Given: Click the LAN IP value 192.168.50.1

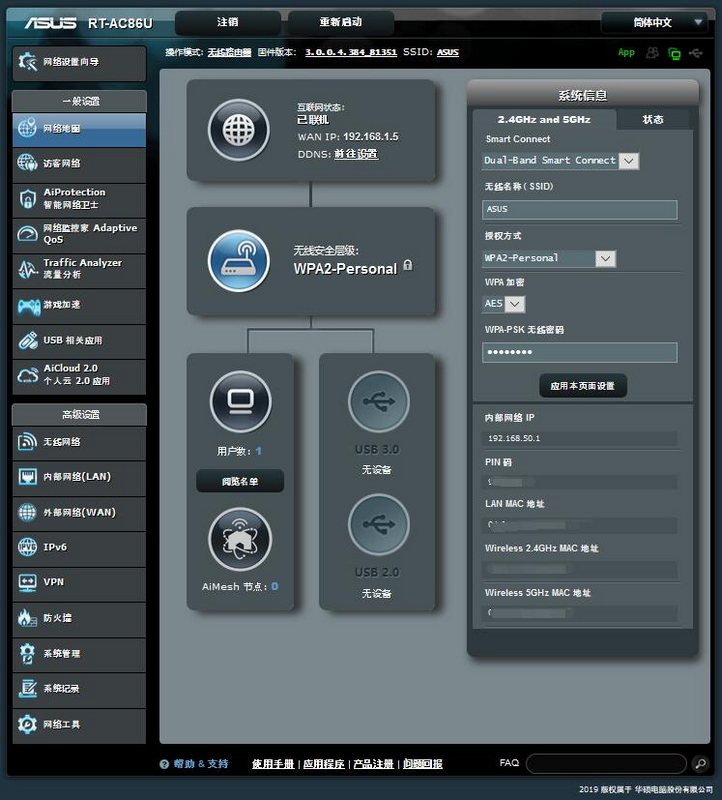Looking at the screenshot, I should tap(514, 438).
